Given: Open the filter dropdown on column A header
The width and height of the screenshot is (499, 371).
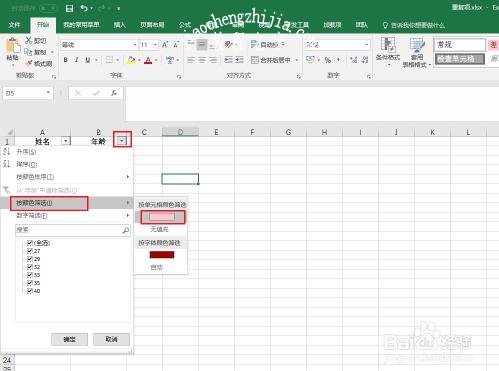Looking at the screenshot, I should click(66, 141).
